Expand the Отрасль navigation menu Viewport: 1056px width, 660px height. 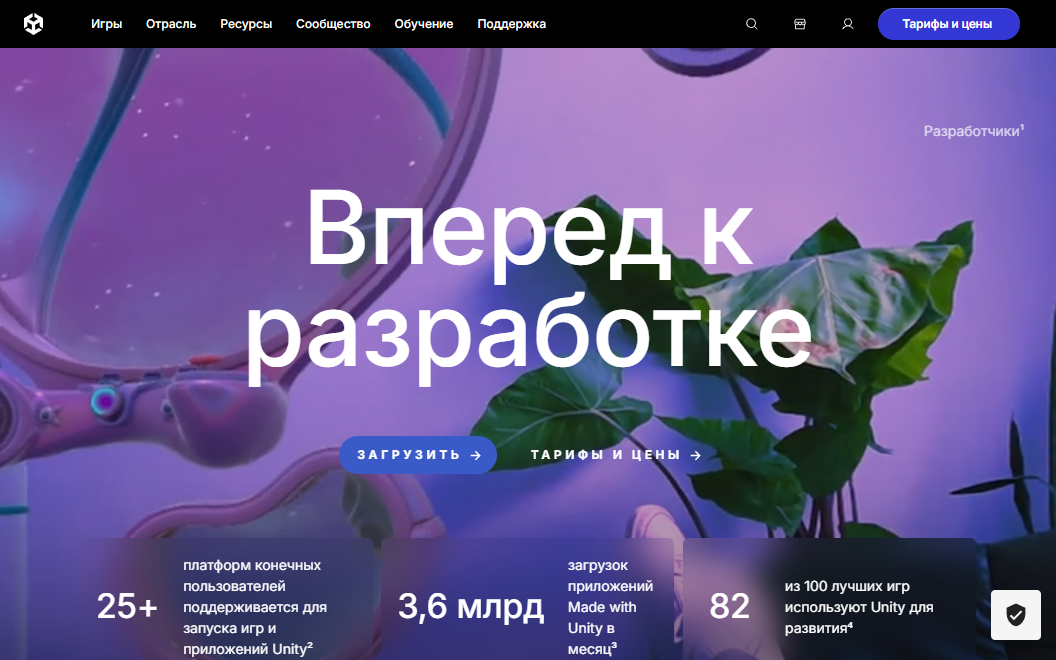pos(171,24)
